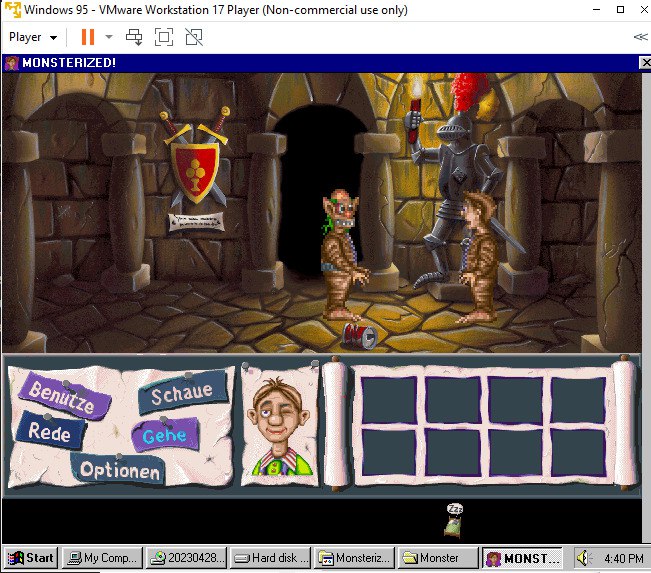
Task: Open the Windows 95 Start menu
Action: pos(31,558)
